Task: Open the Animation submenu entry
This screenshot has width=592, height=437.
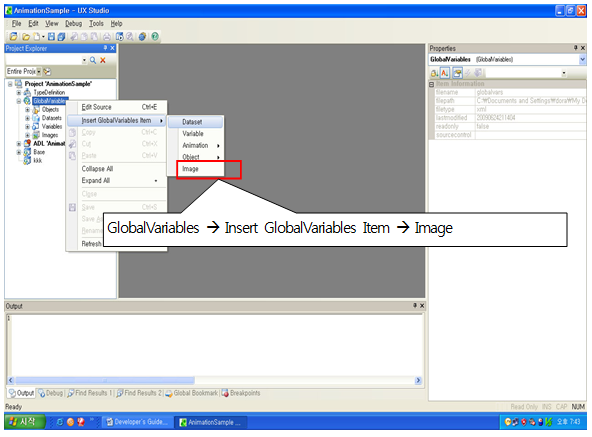Action: tap(196, 145)
